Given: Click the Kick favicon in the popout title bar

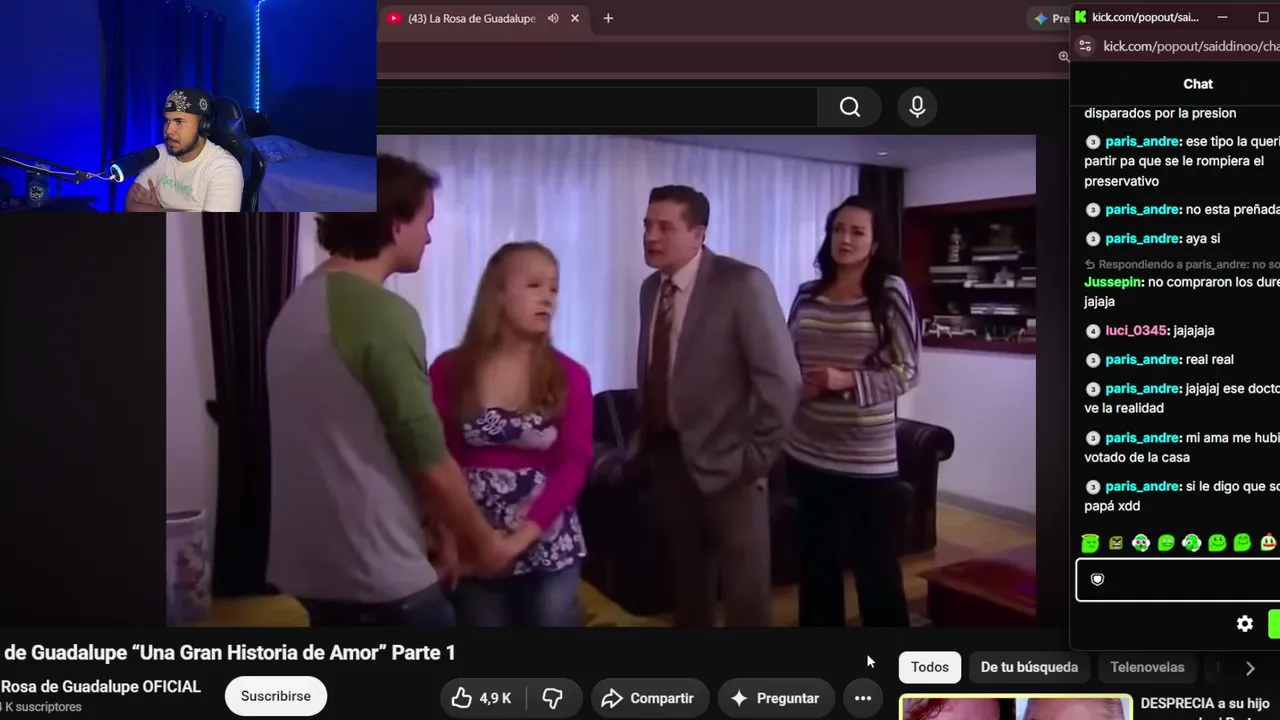Looking at the screenshot, I should pos(1081,17).
